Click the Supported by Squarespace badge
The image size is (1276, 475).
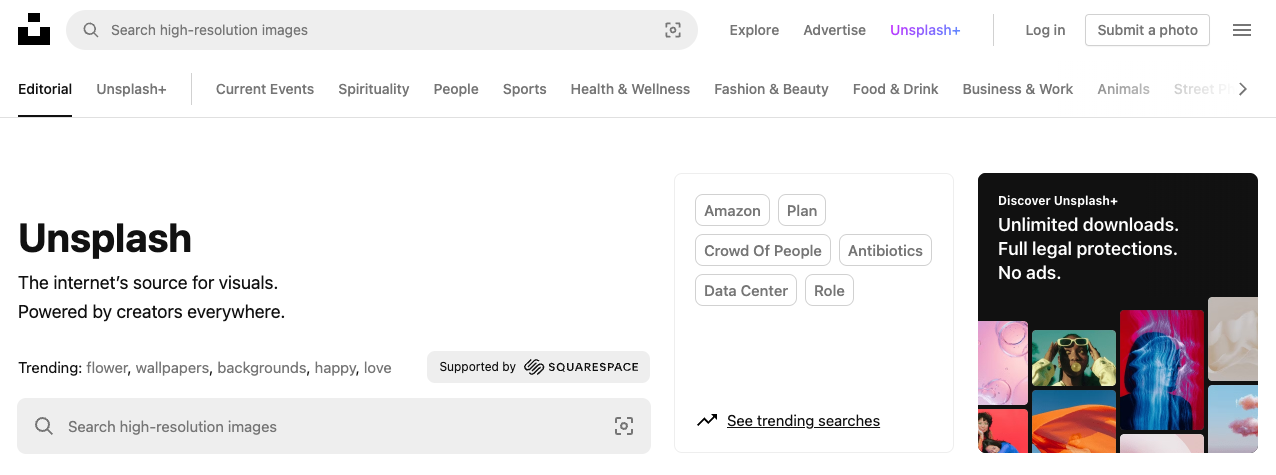coord(538,367)
